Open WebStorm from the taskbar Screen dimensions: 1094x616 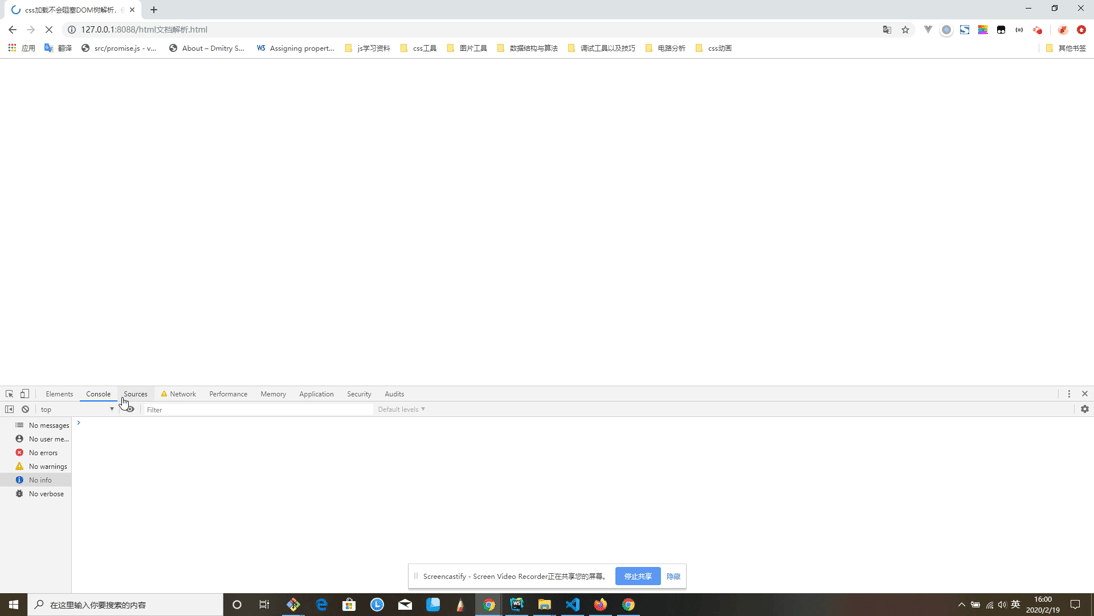point(517,605)
